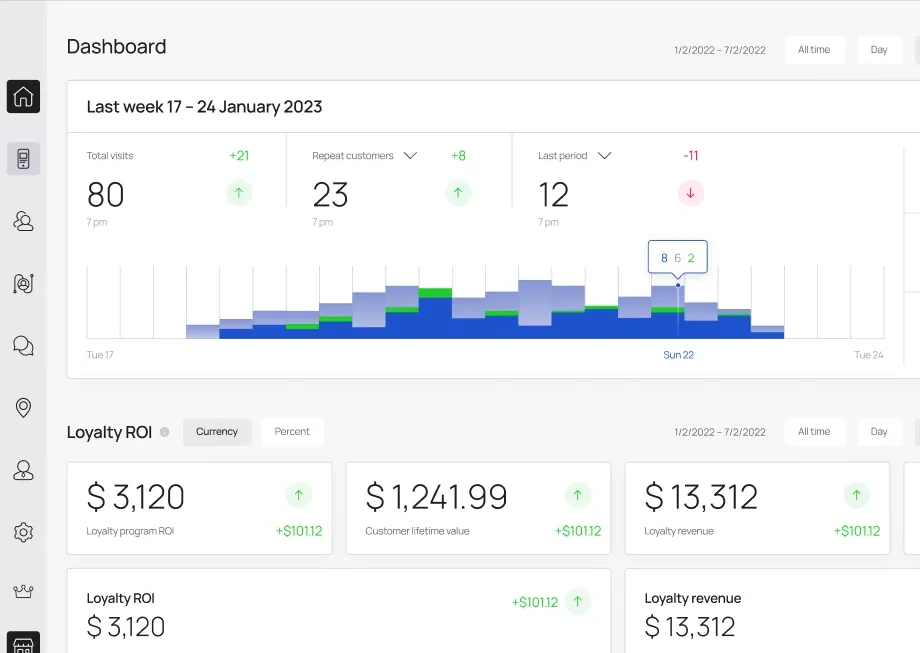Open the chat messages sidebar icon

point(23,346)
